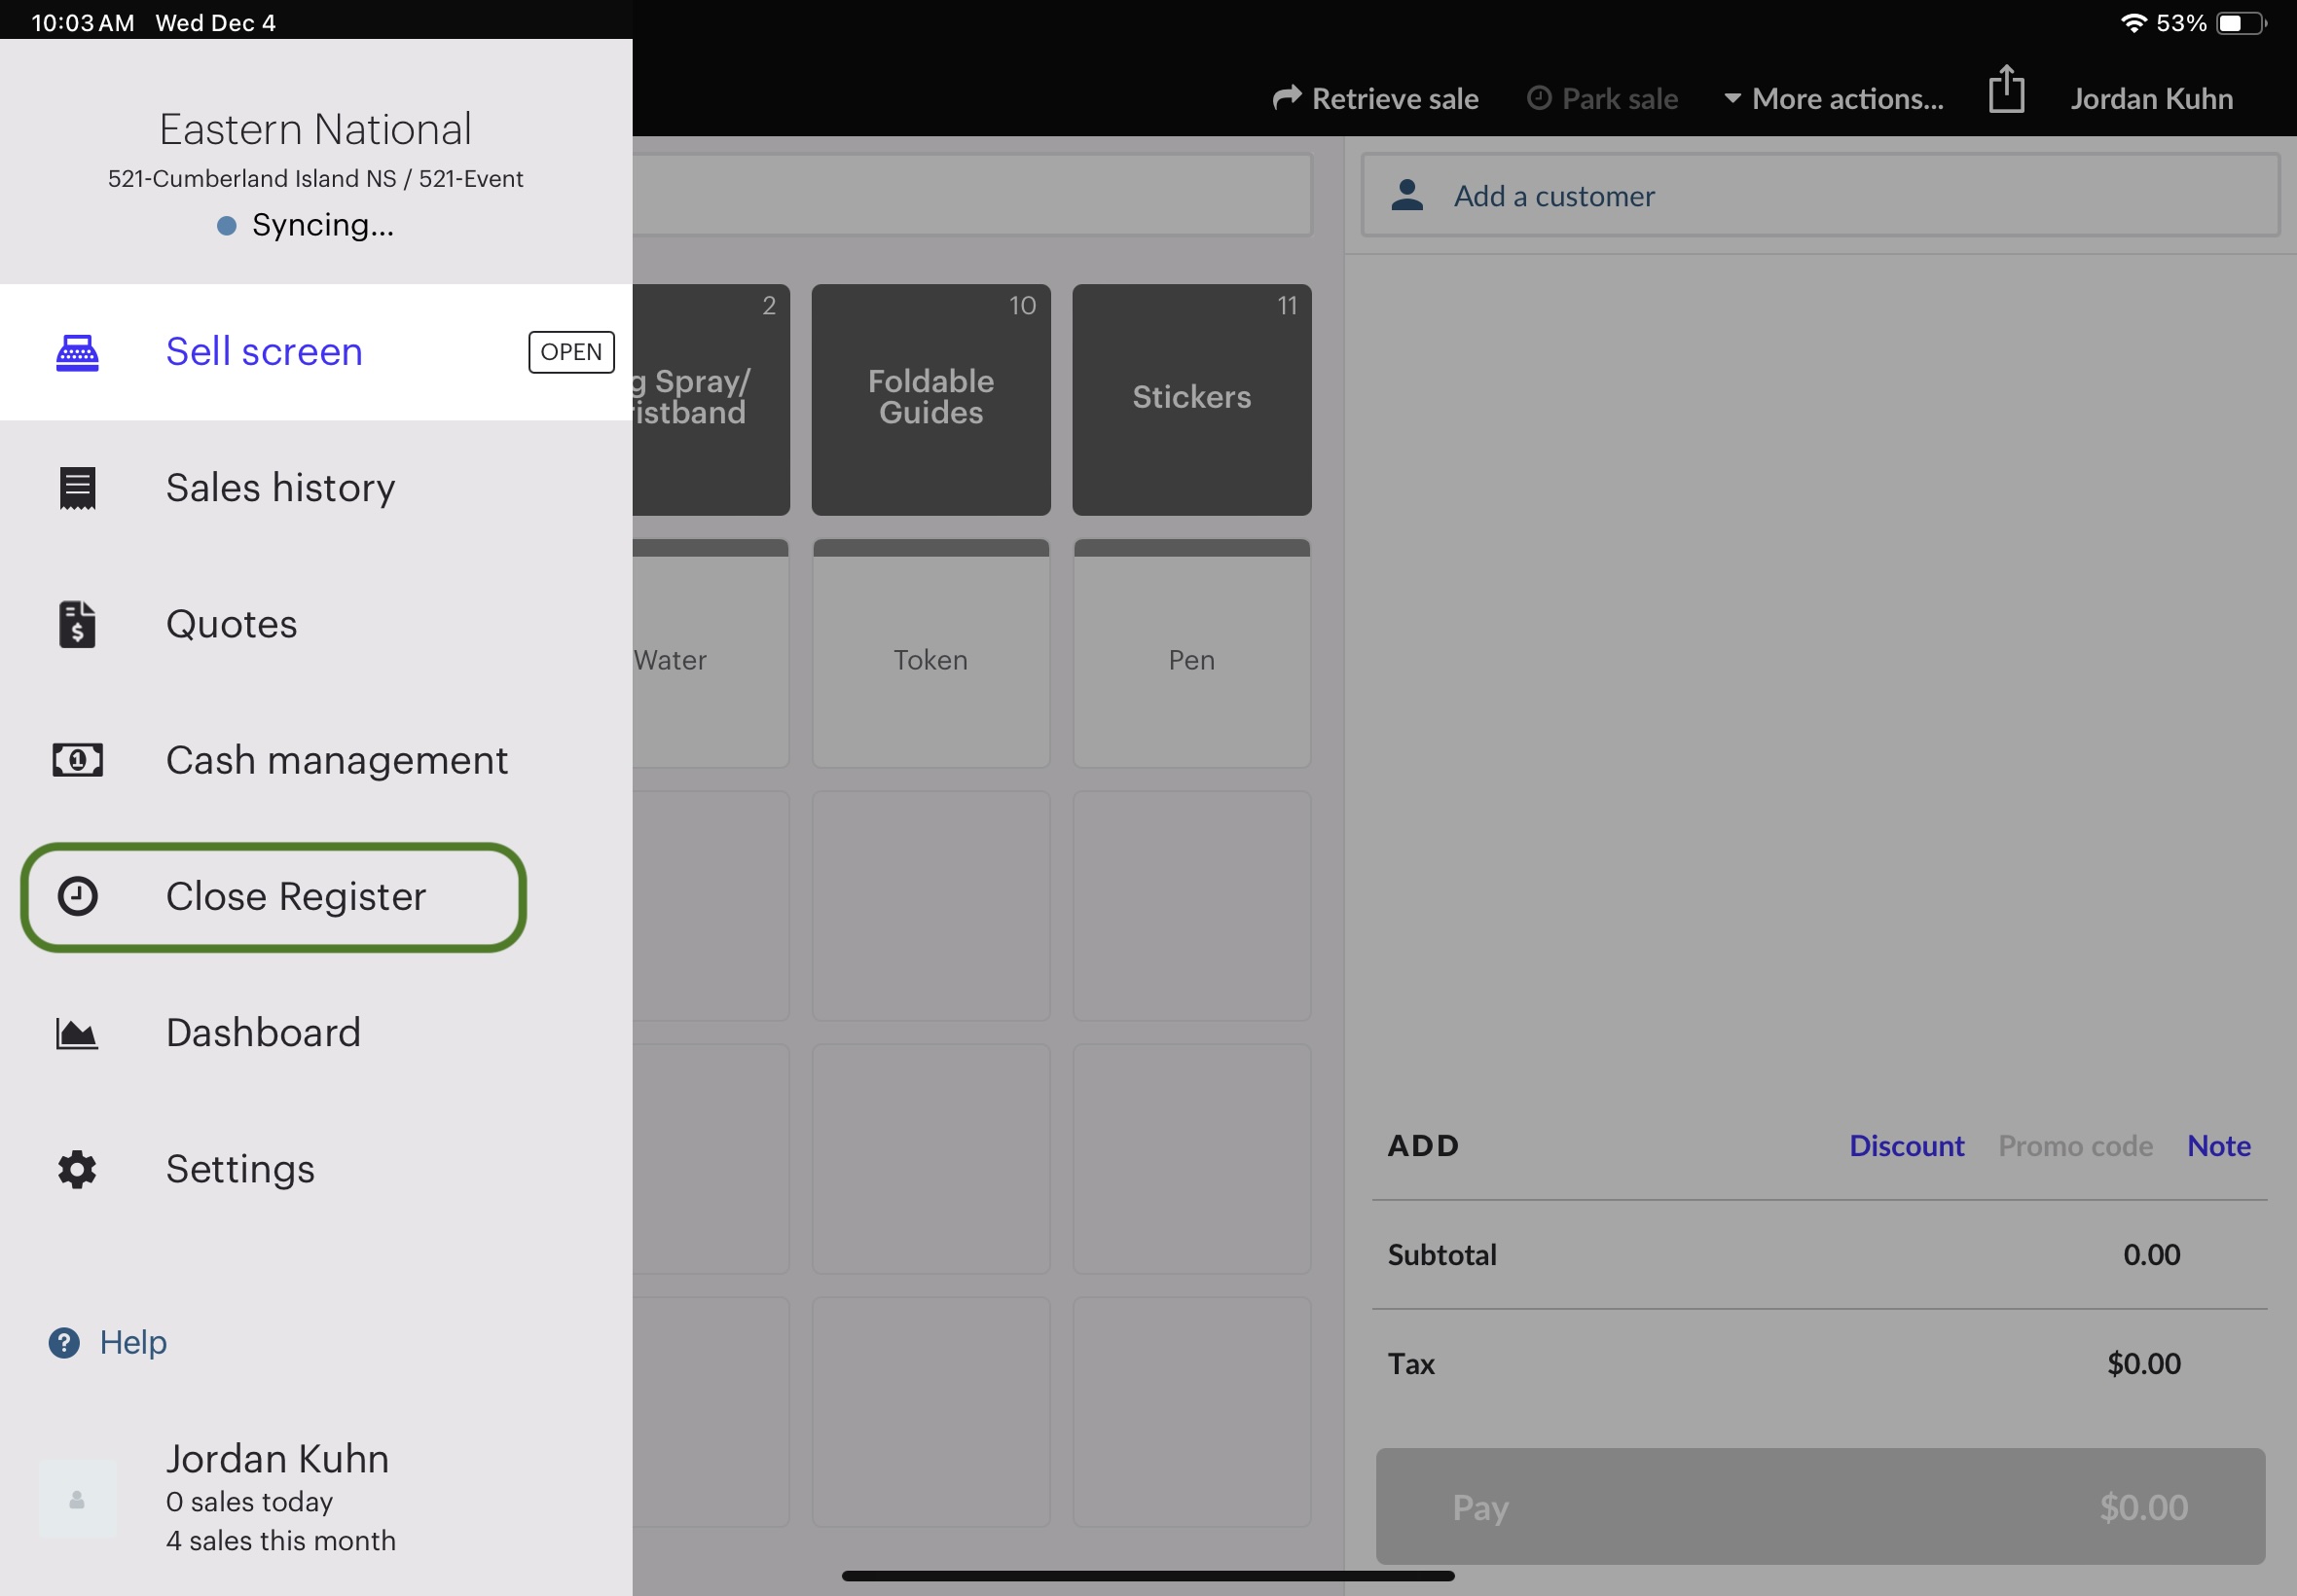This screenshot has width=2297, height=1596.
Task: Select the Sales history receipt icon
Action: [77, 488]
